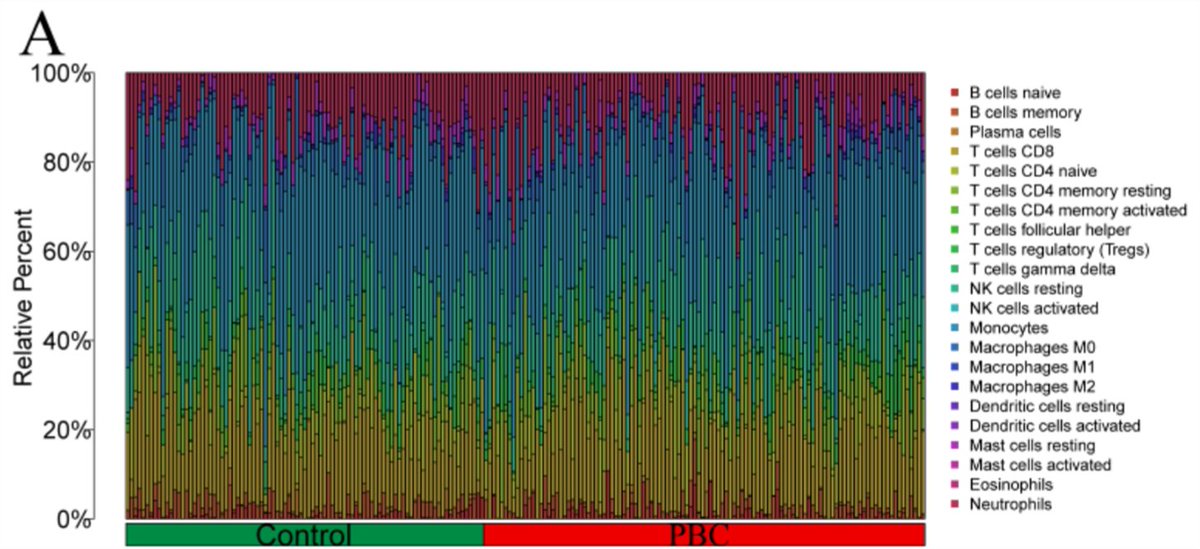This screenshot has width=1200, height=549.
Task: Click the 60% y-axis tick label
Action: click(x=67, y=252)
